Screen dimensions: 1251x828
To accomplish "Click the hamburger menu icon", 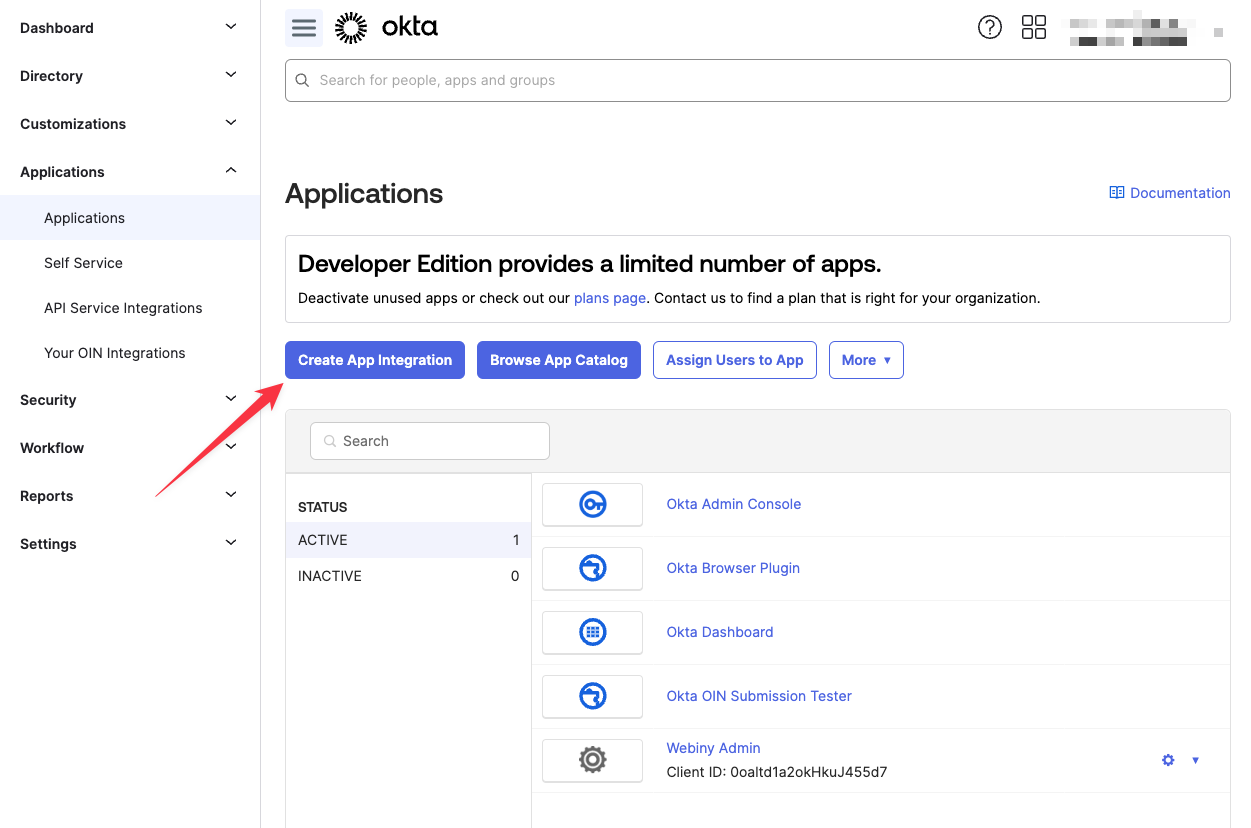I will pos(304,28).
